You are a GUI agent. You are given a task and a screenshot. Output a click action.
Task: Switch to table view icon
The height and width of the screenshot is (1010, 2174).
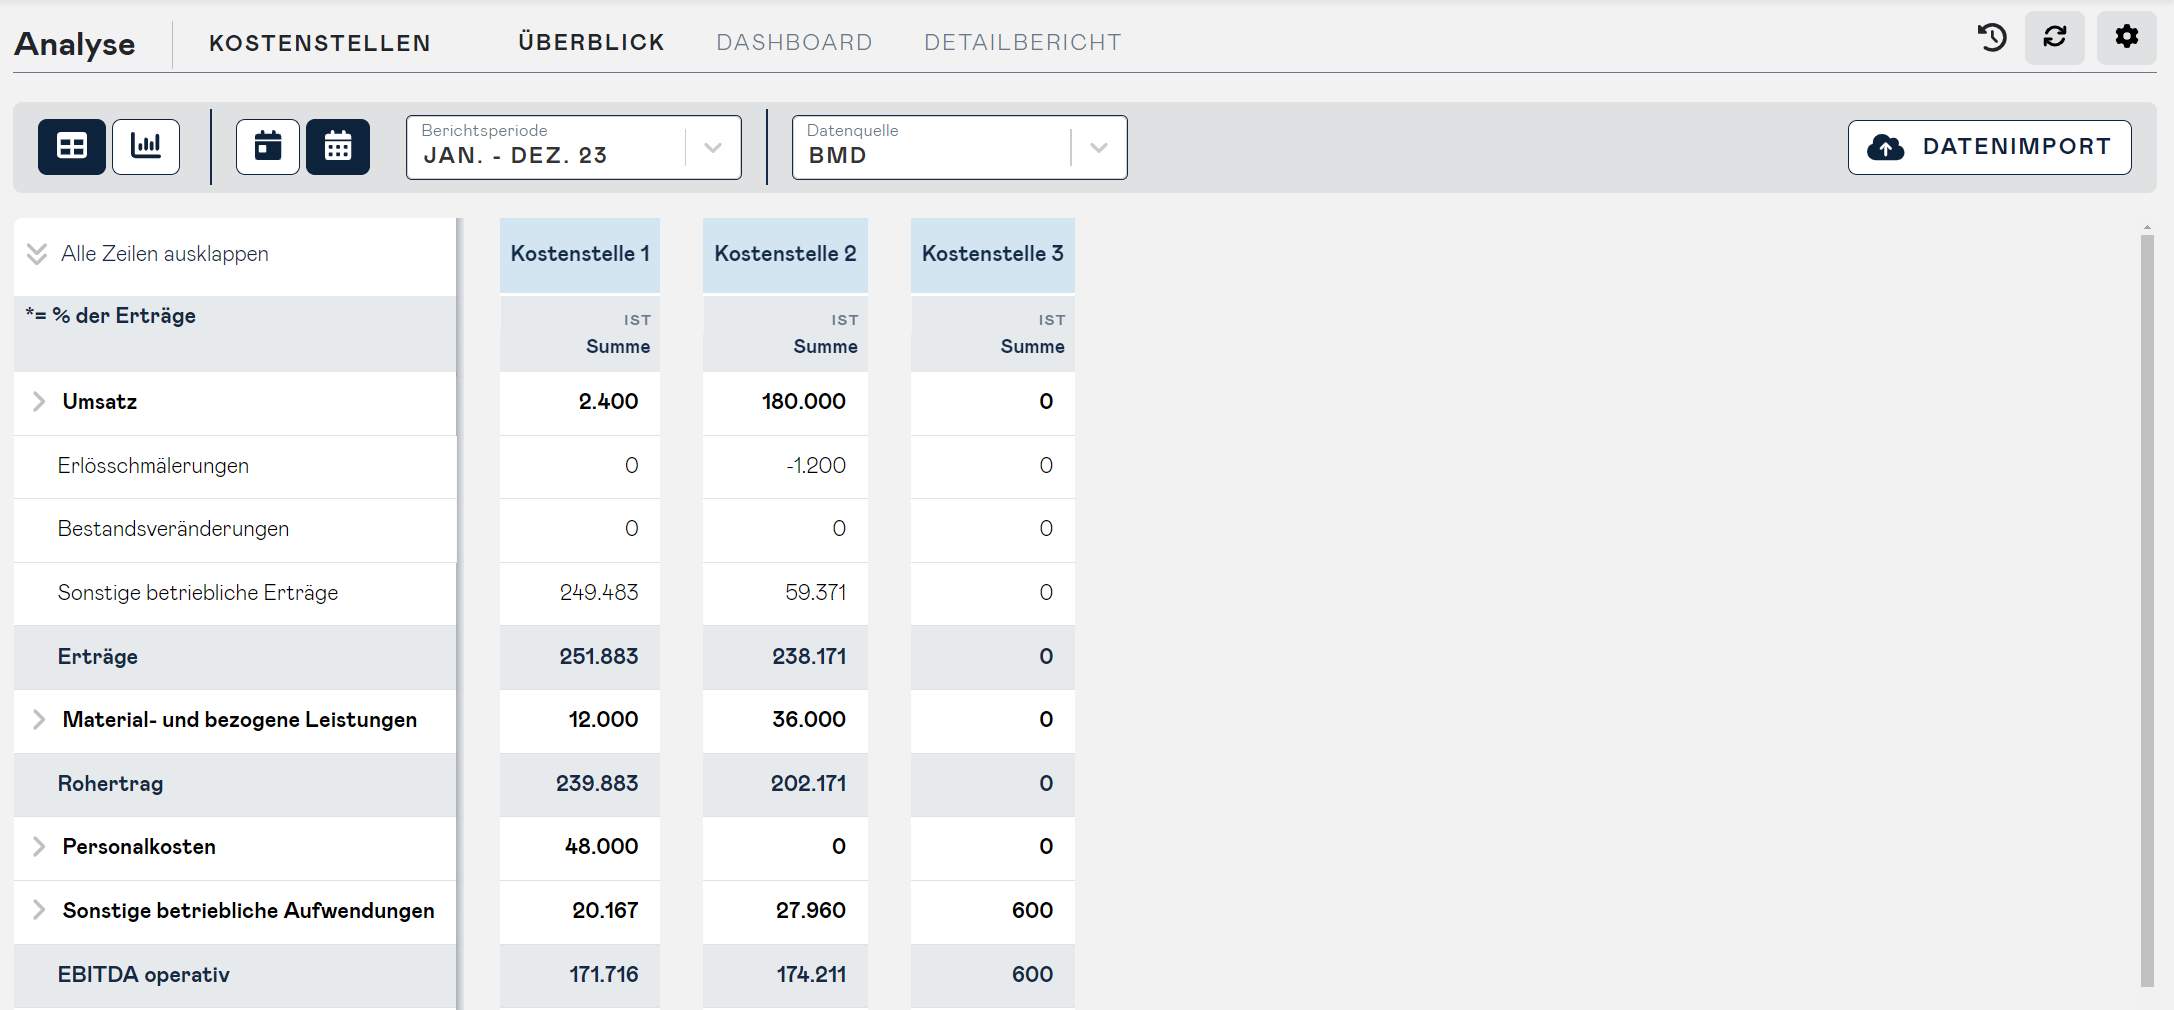click(72, 147)
